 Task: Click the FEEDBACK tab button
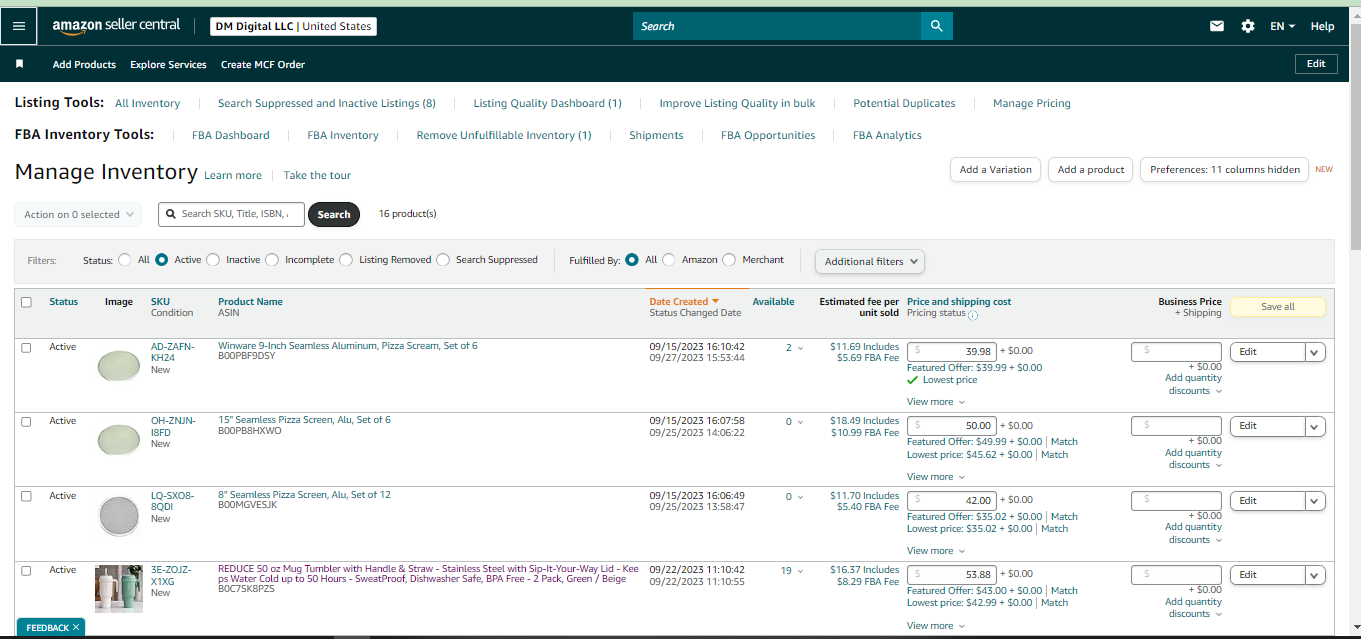pos(50,628)
